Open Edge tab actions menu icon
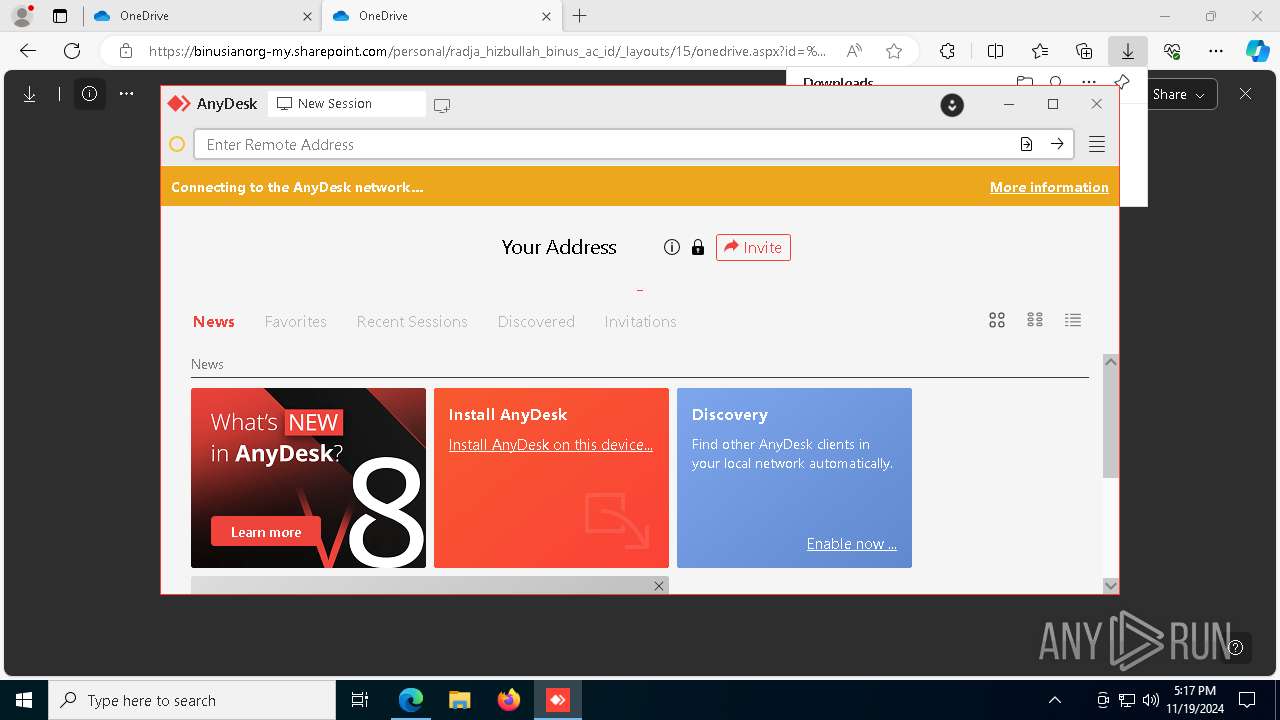 click(x=60, y=16)
